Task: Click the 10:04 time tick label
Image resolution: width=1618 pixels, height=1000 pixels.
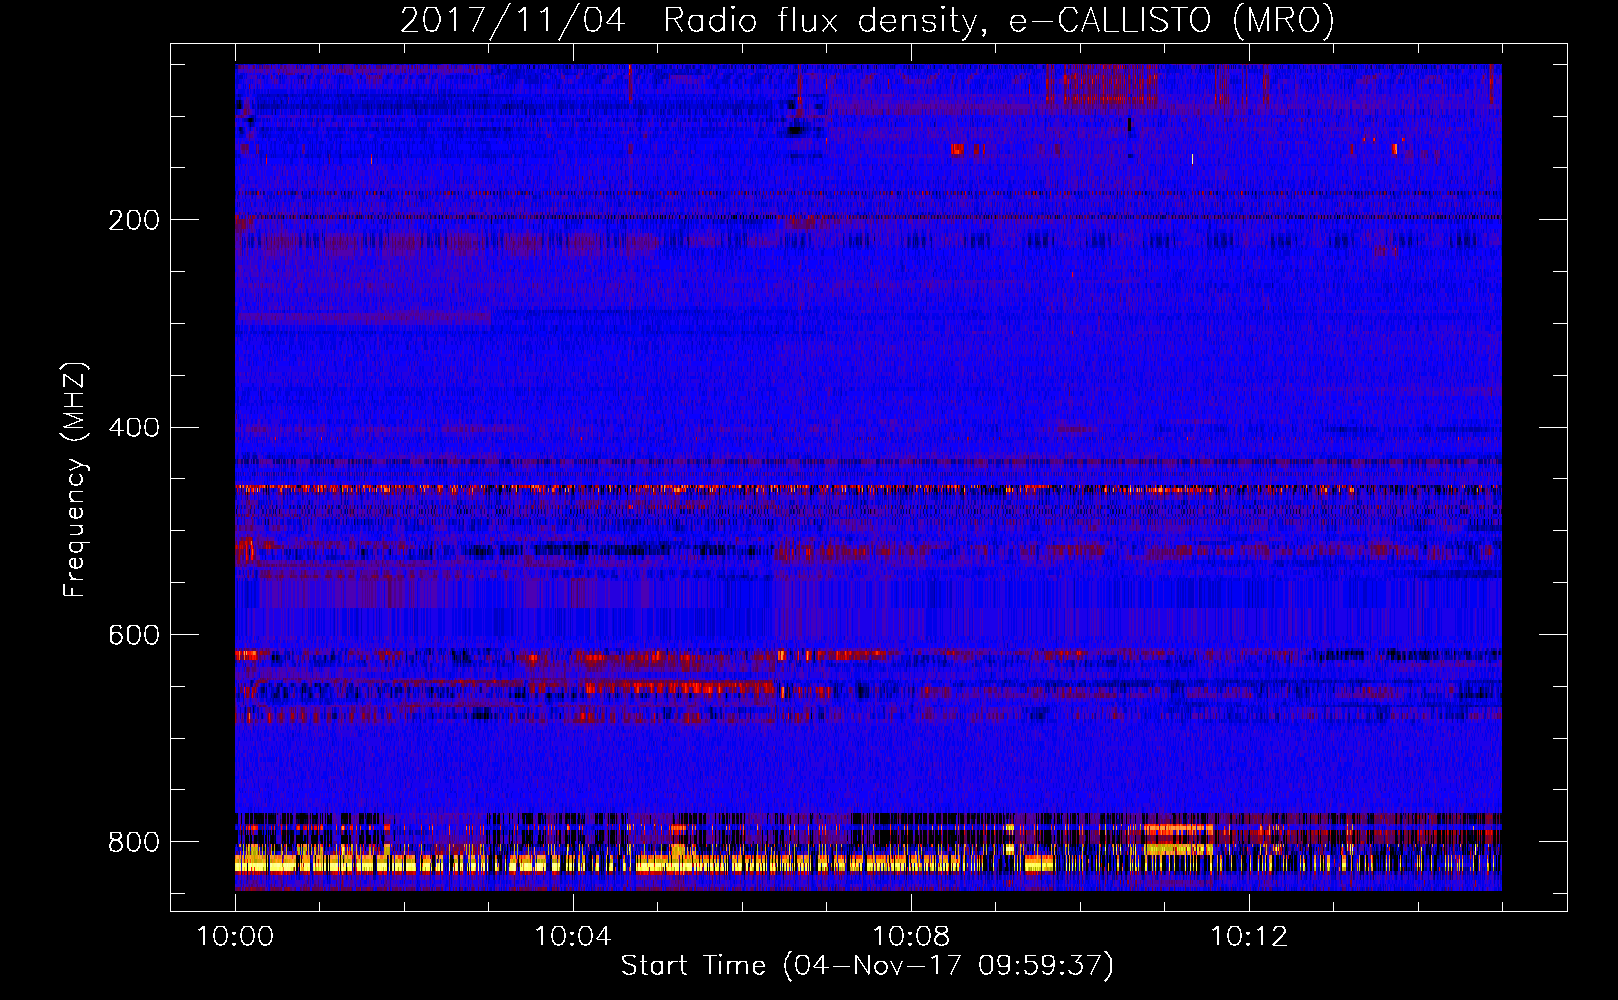Action: coord(572,936)
